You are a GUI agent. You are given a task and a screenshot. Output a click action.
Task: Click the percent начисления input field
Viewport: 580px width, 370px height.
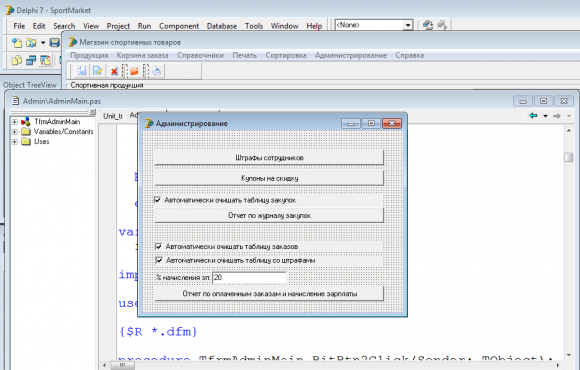[249, 277]
